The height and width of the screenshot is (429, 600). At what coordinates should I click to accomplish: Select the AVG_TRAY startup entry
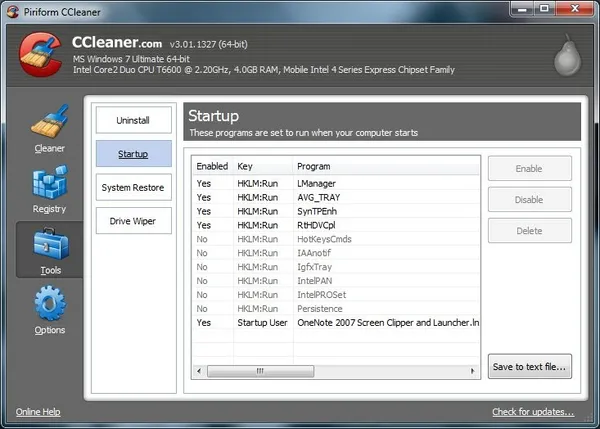[336, 197]
